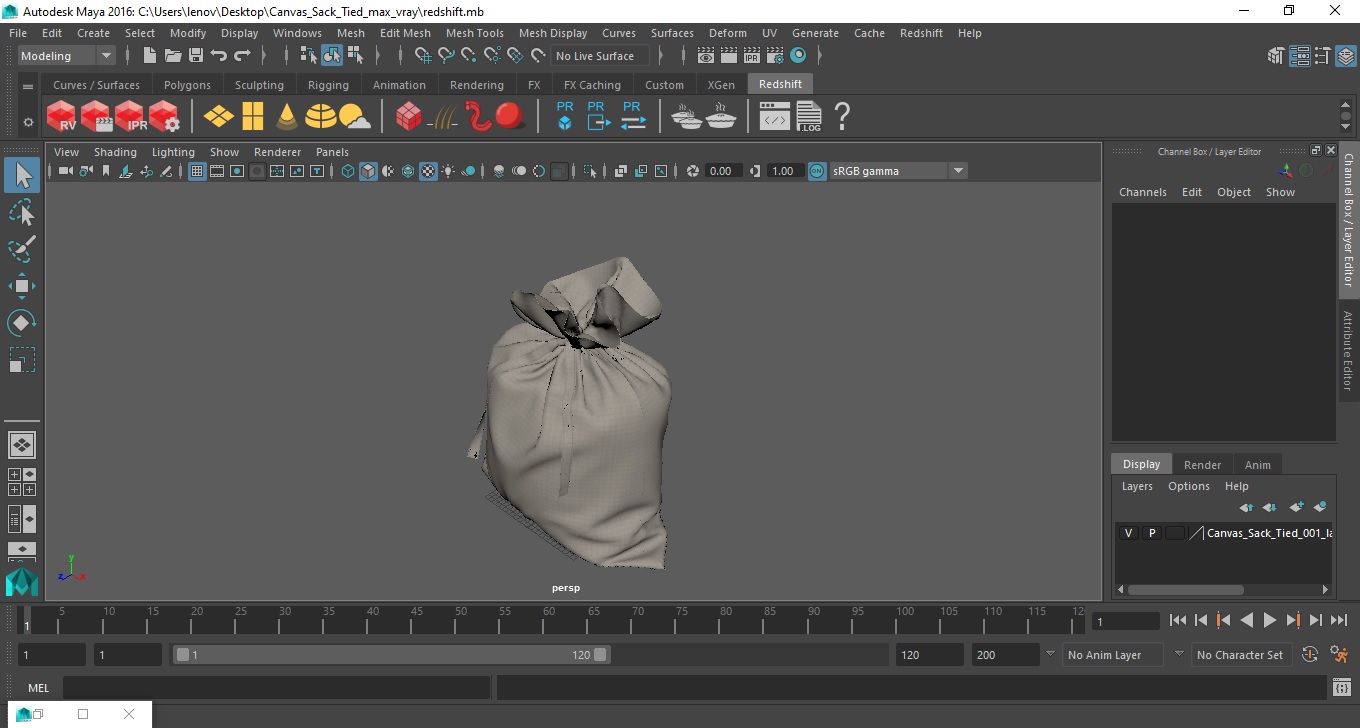
Task: Switch to the Rigging shelf tab
Action: tap(328, 85)
